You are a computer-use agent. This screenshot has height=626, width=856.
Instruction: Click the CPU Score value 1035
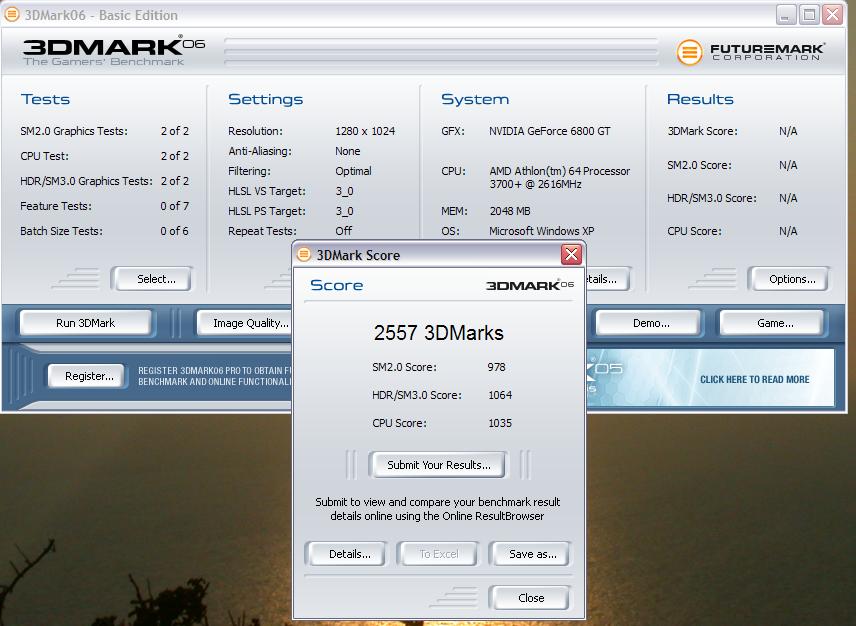click(500, 423)
